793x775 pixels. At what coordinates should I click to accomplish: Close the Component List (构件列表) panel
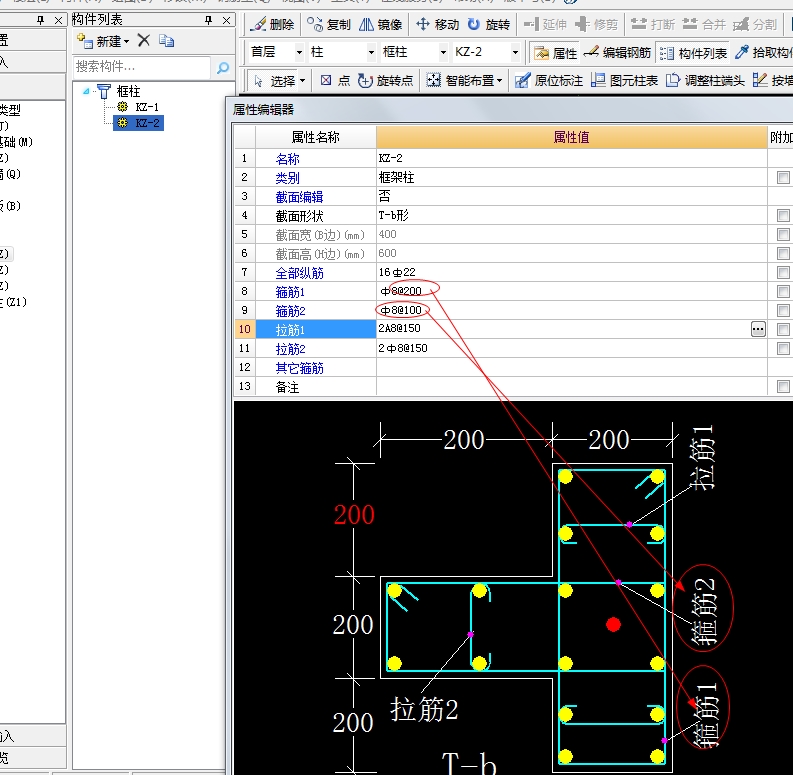click(226, 20)
